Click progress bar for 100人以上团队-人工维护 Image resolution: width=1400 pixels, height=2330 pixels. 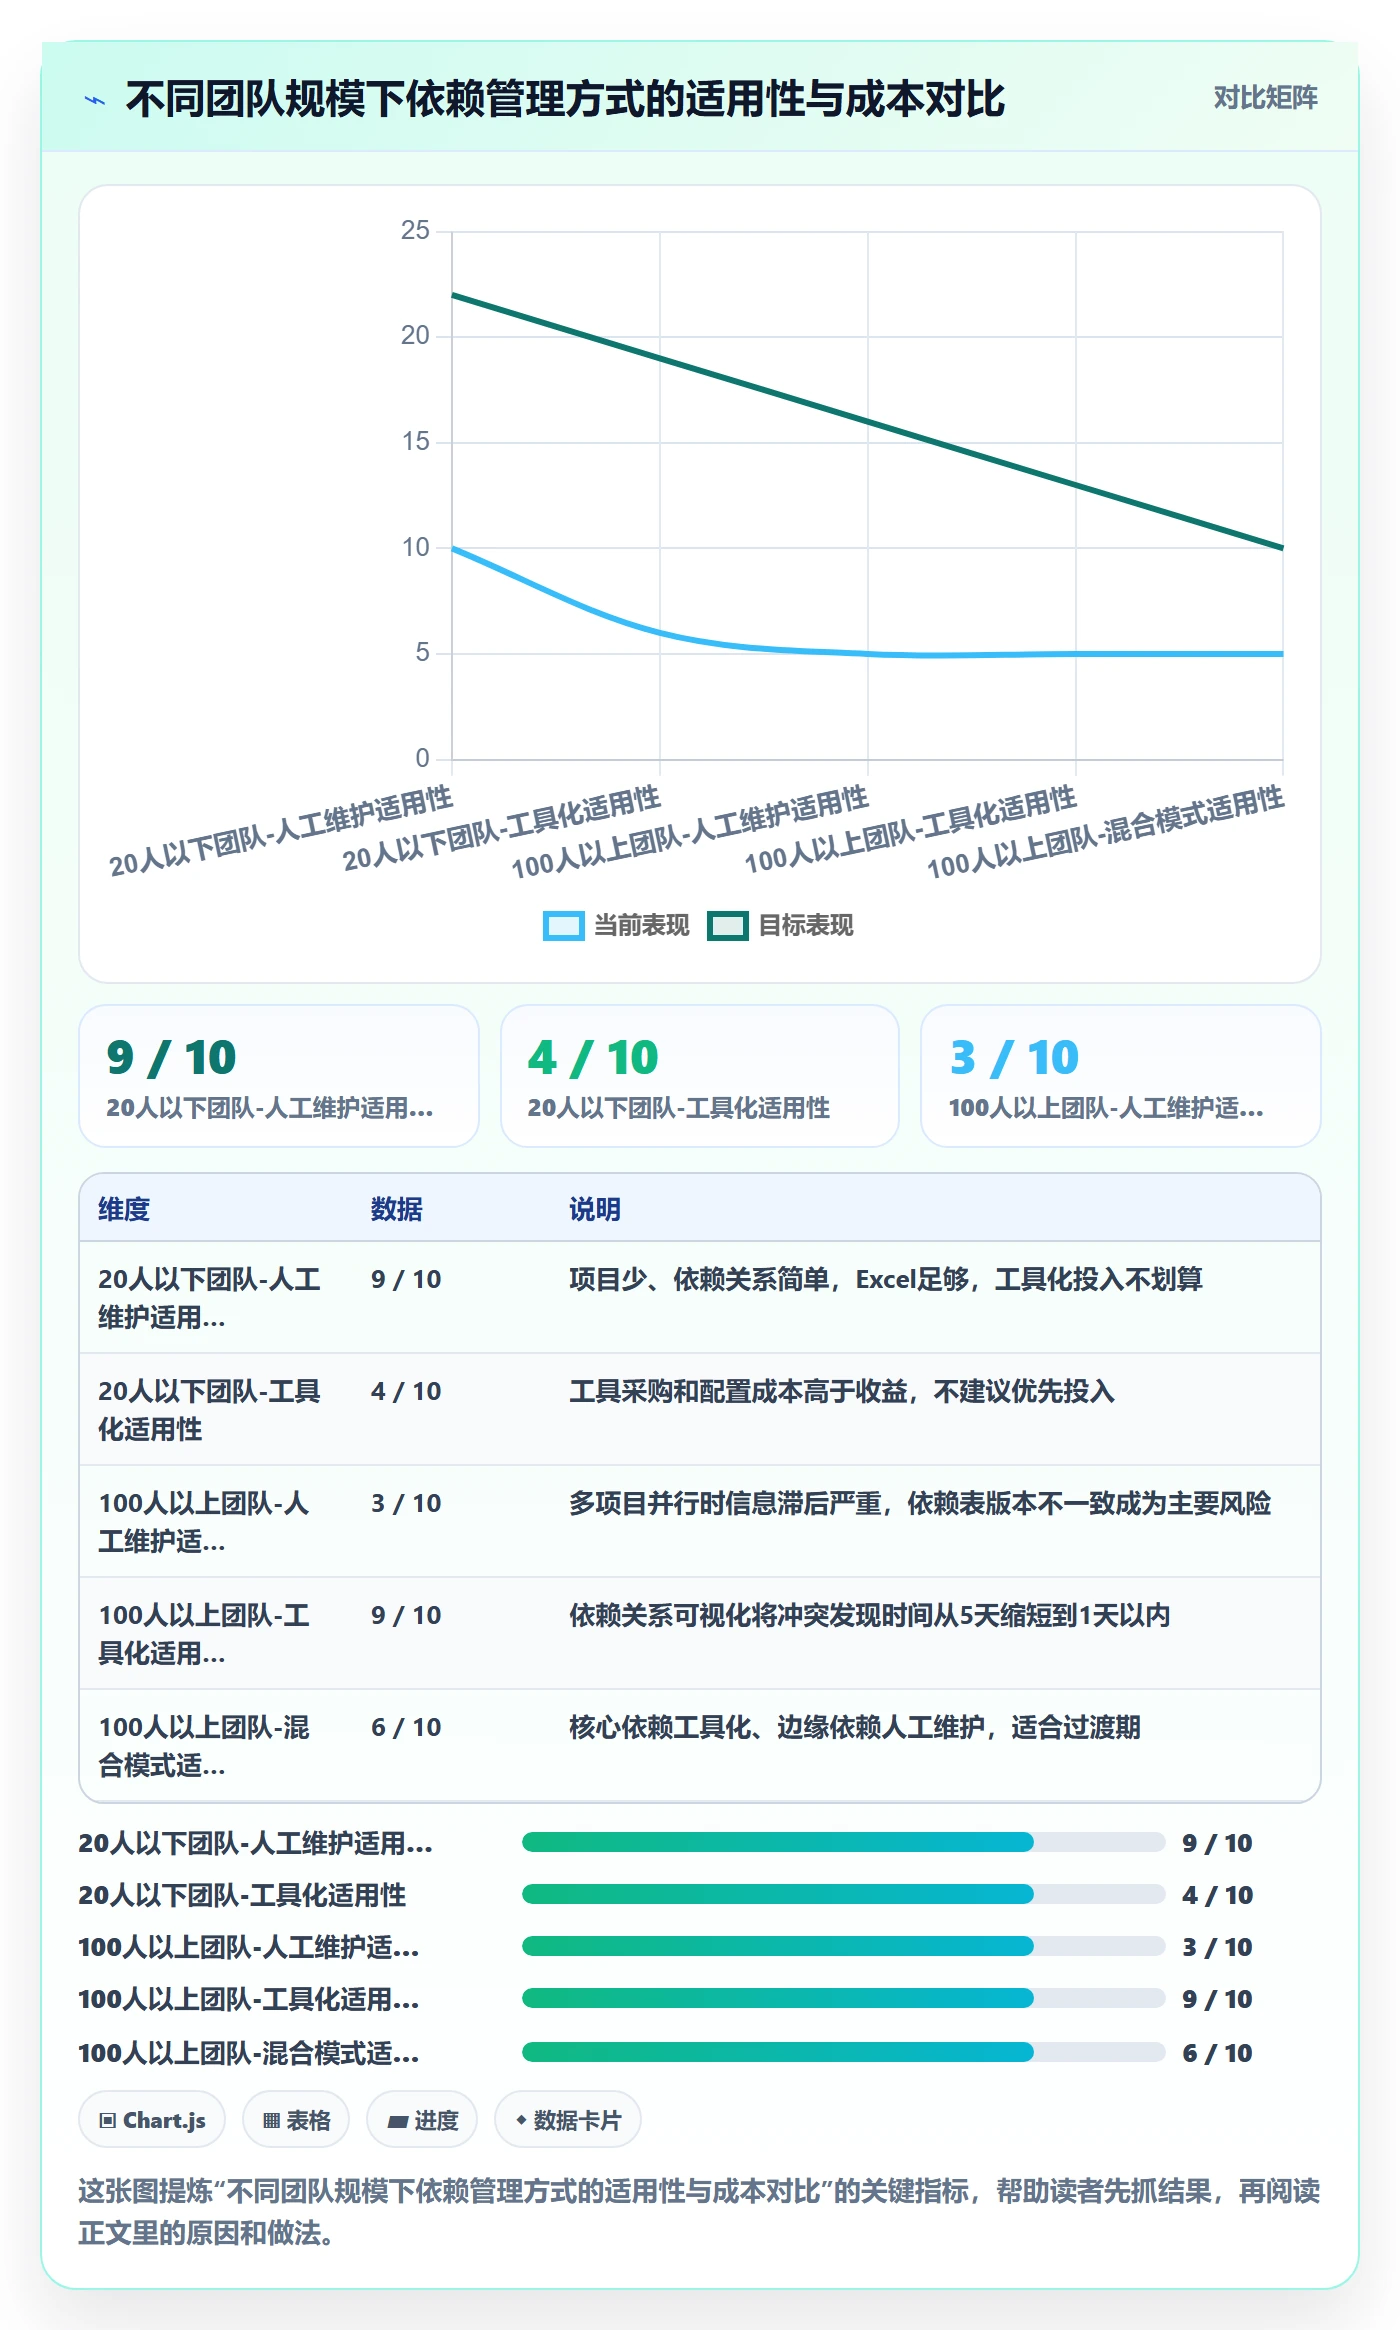pos(843,1946)
